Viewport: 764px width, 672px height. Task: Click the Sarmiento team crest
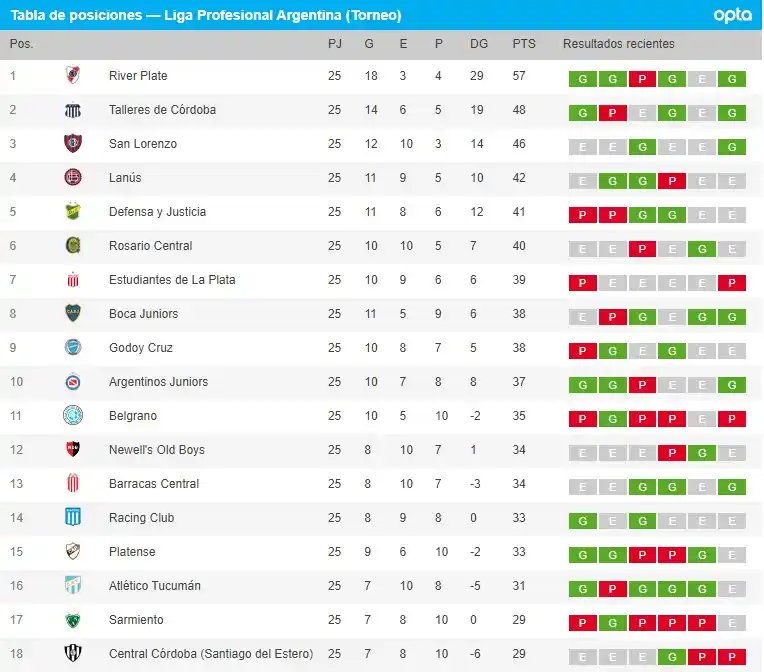[72, 620]
